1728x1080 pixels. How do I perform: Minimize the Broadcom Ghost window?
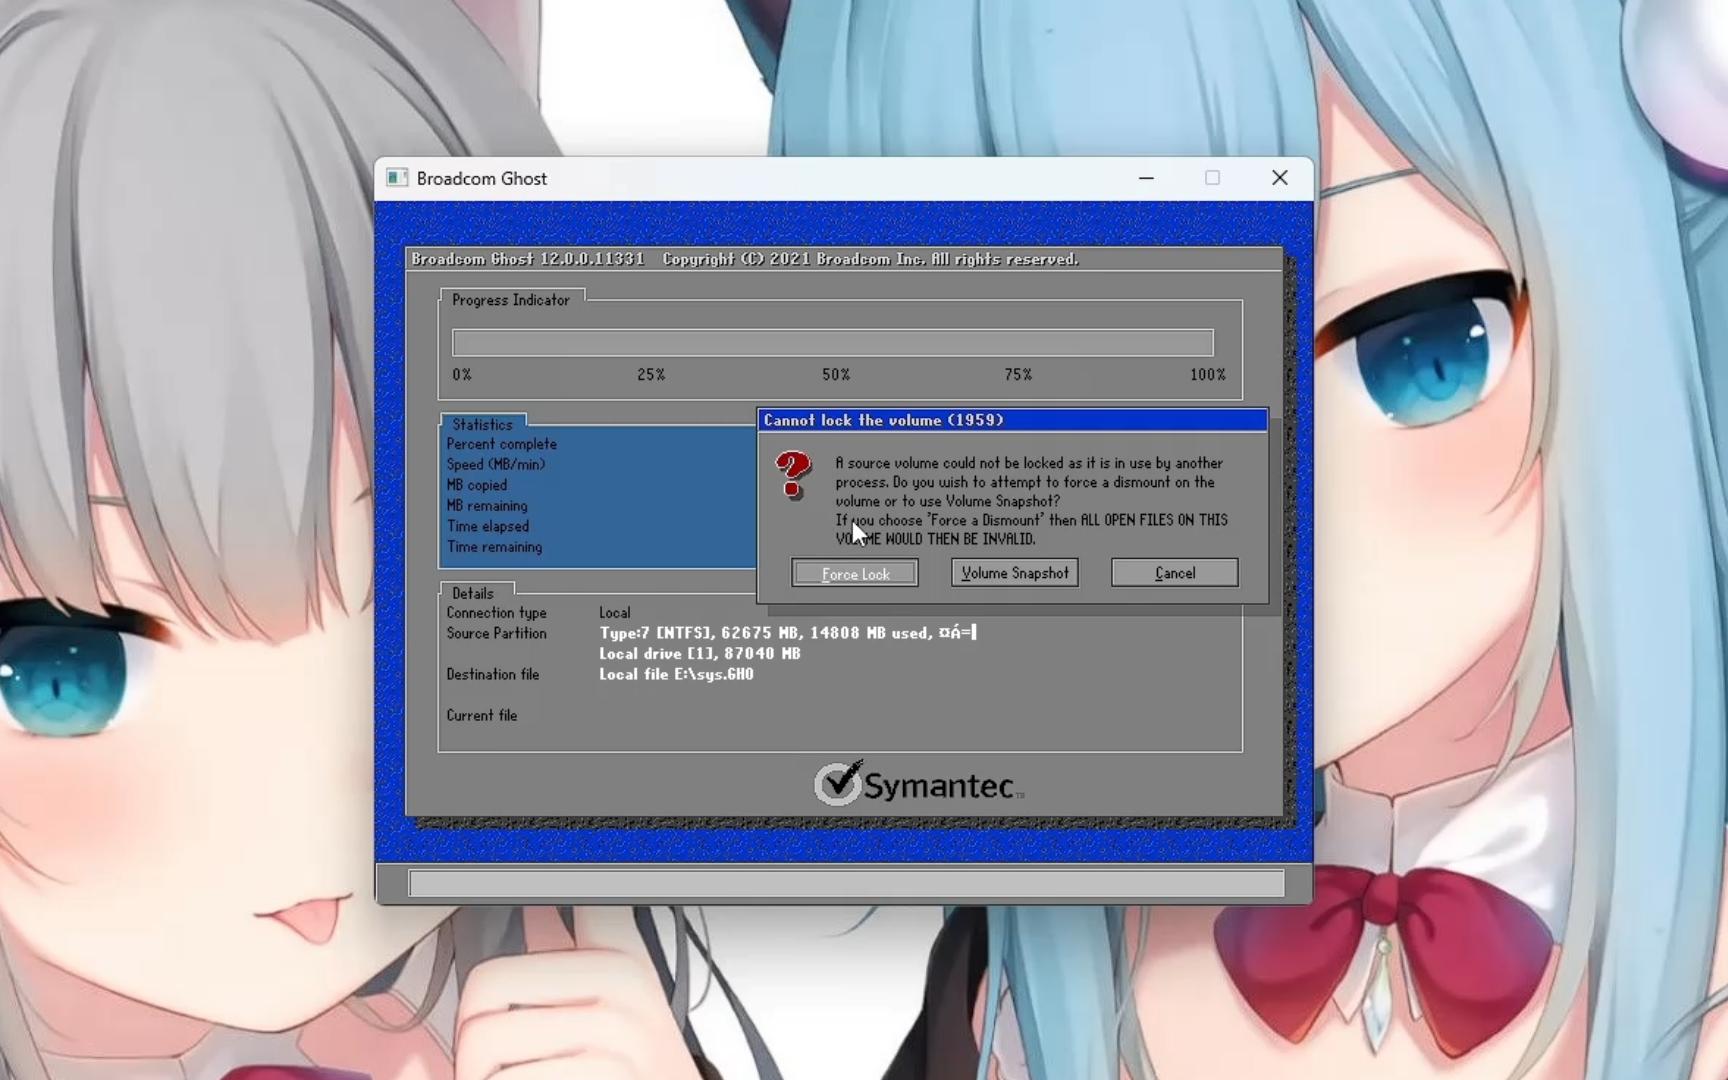pos(1146,178)
